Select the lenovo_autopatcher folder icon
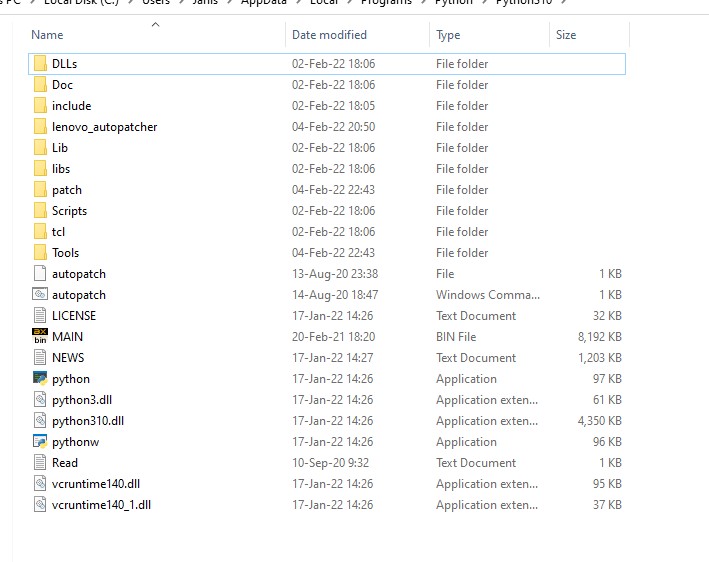The height and width of the screenshot is (562, 709). (40, 127)
